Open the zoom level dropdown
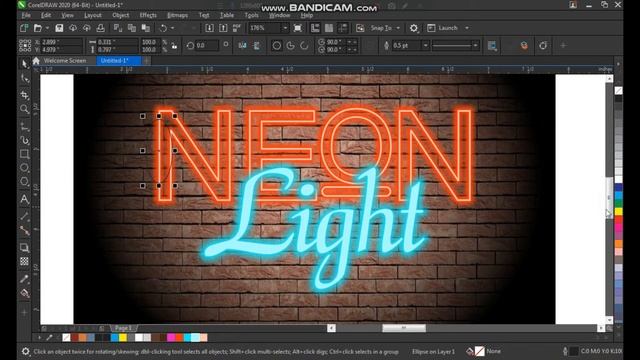640x360 pixels. click(285, 28)
